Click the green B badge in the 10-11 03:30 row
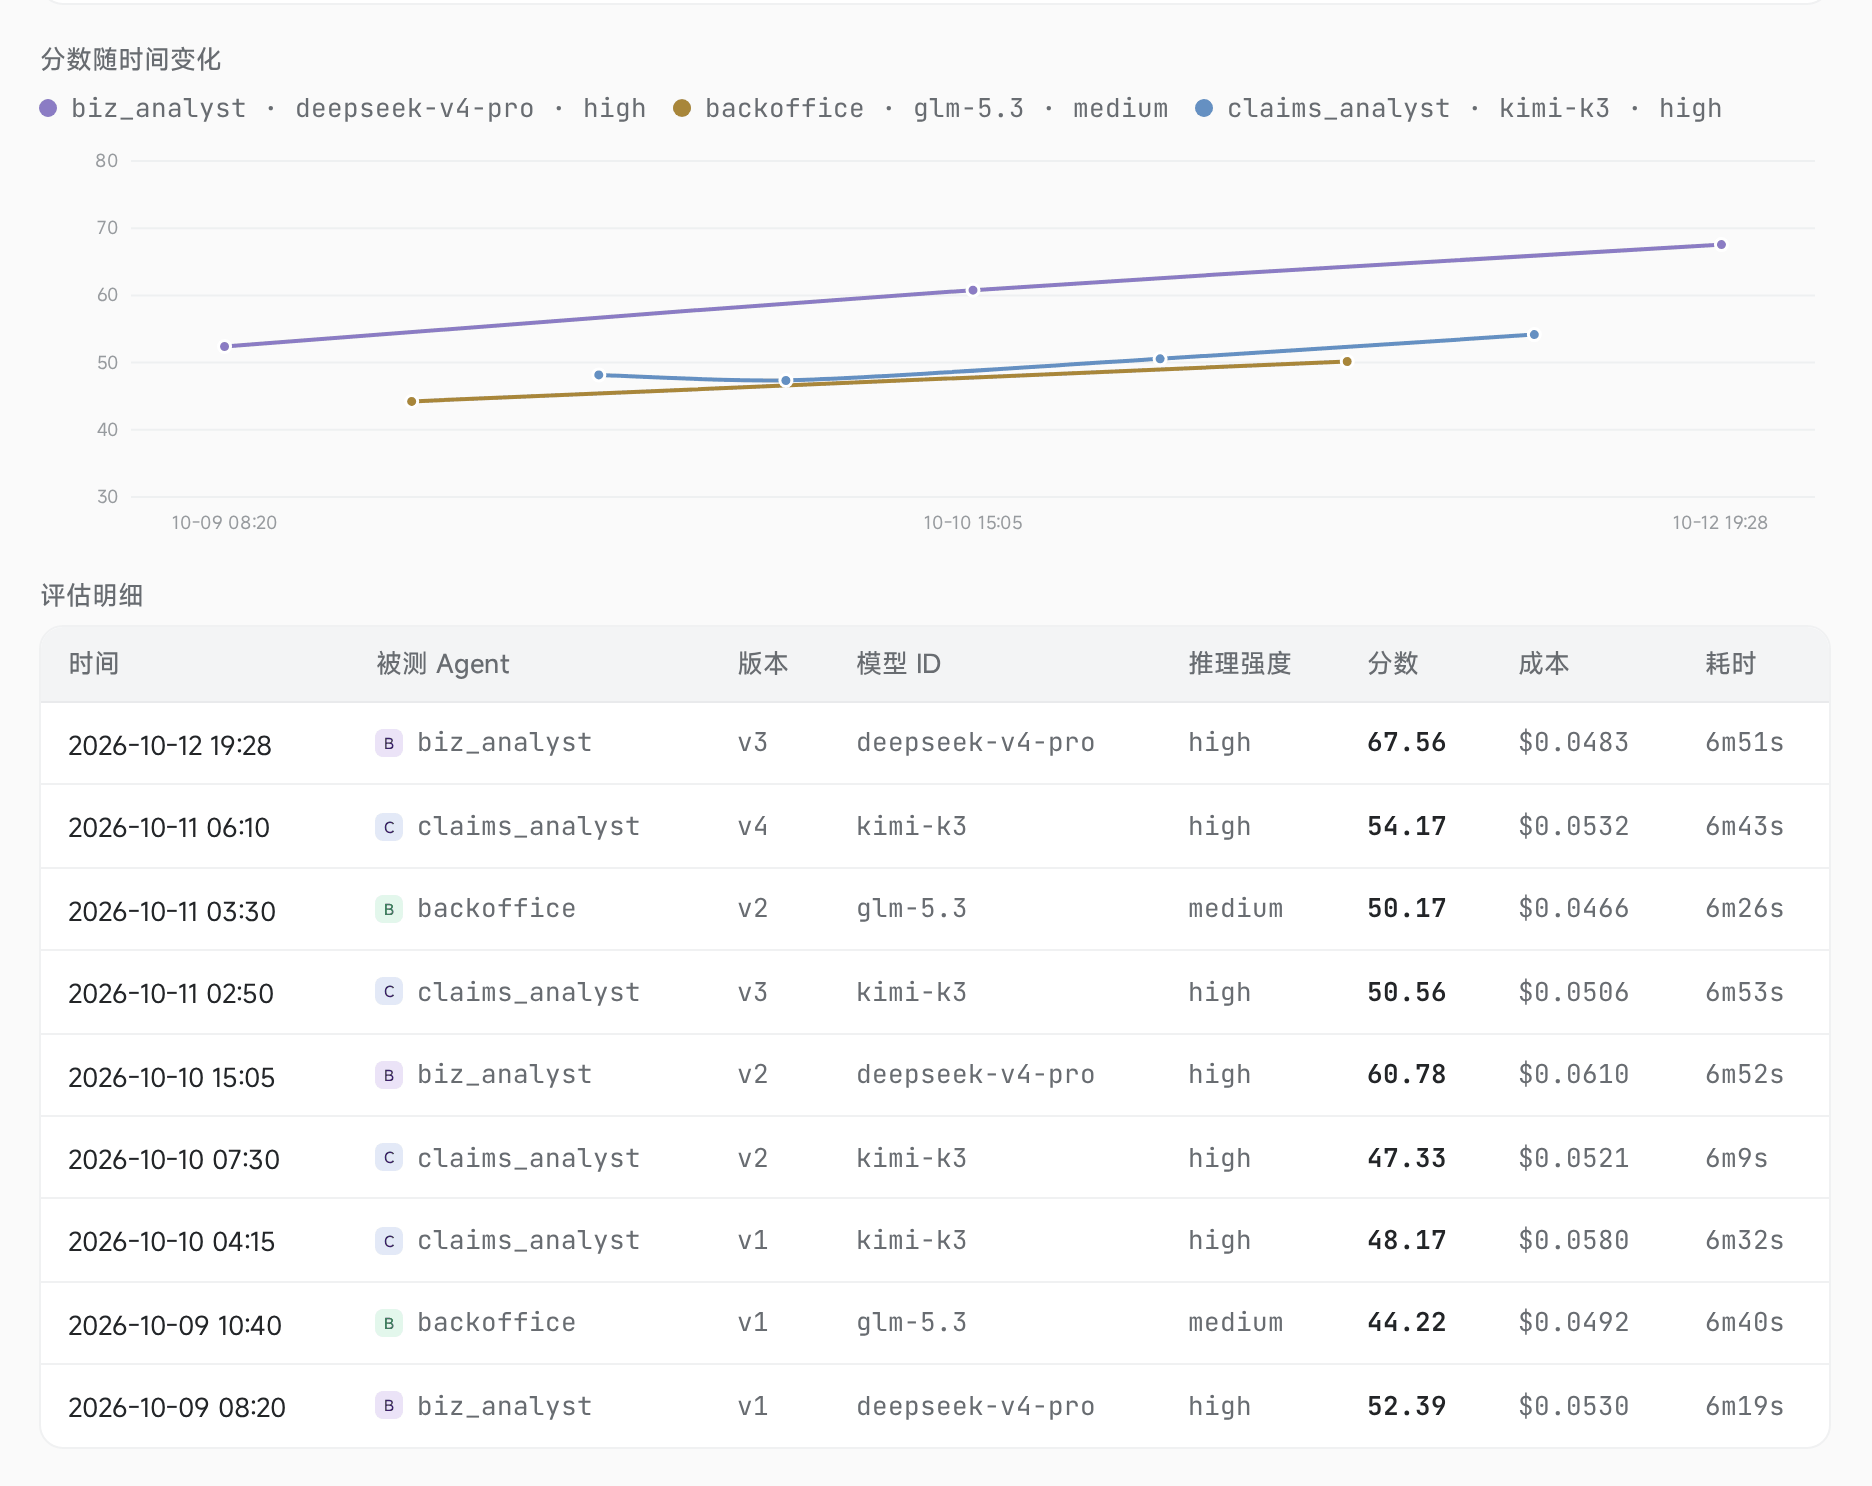 click(x=389, y=909)
